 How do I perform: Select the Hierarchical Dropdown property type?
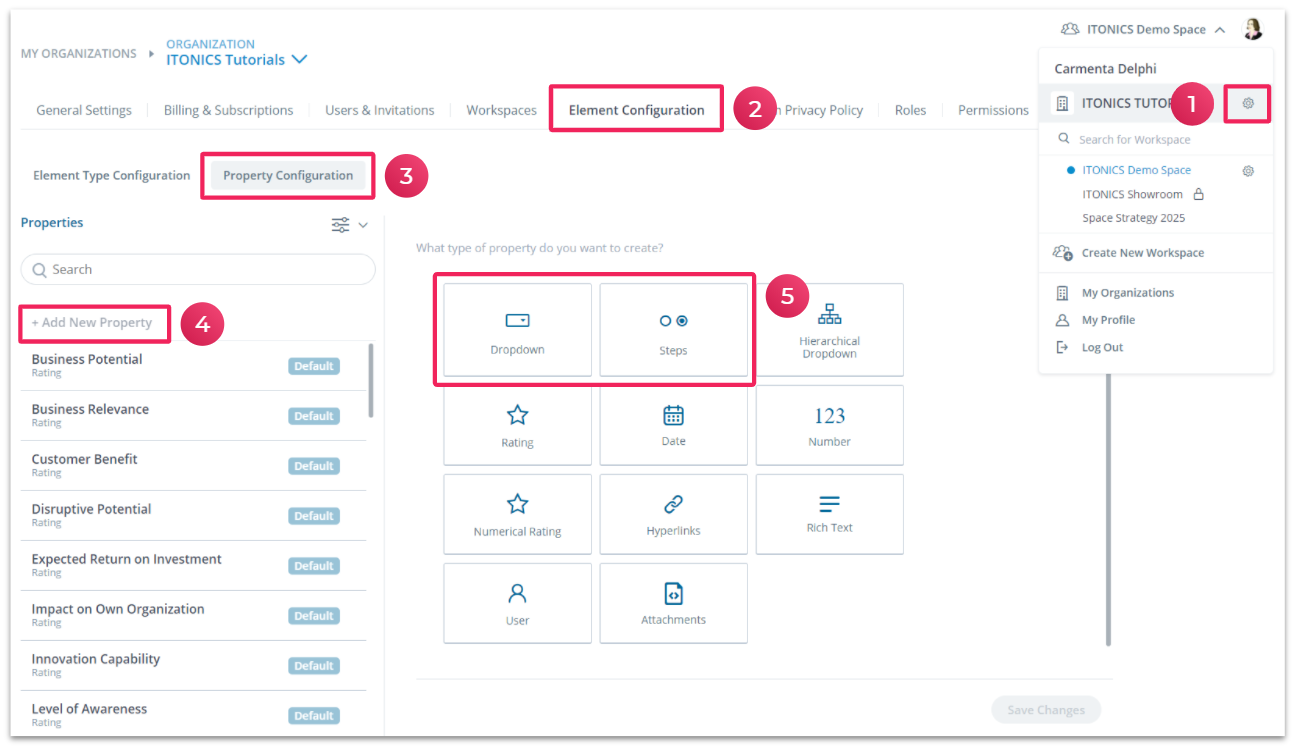tap(829, 330)
